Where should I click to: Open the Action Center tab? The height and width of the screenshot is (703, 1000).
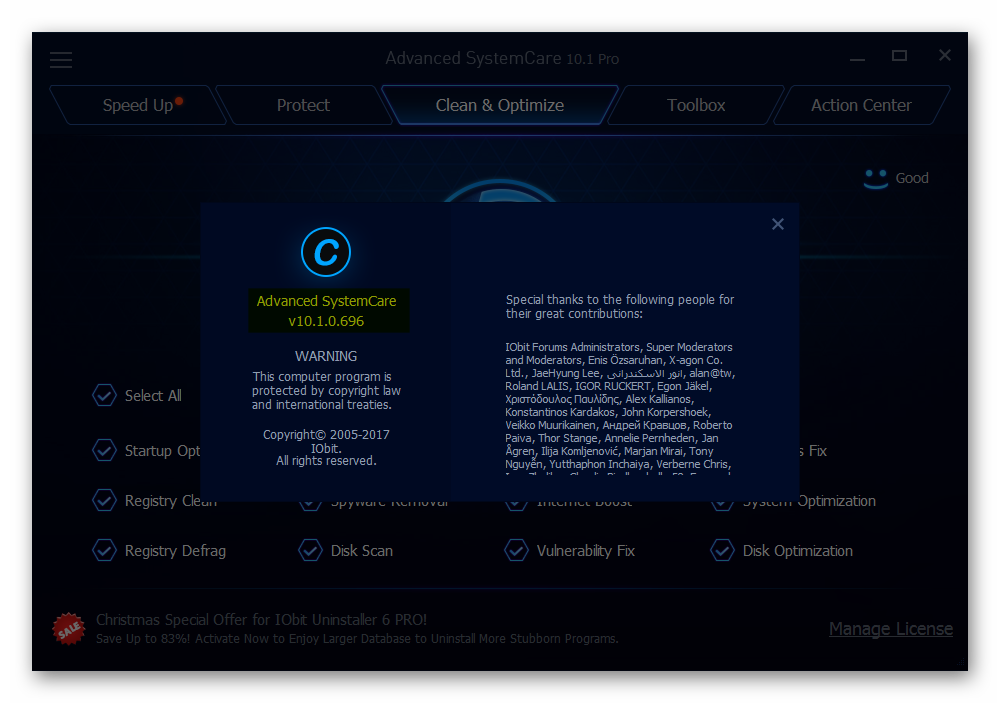click(861, 105)
